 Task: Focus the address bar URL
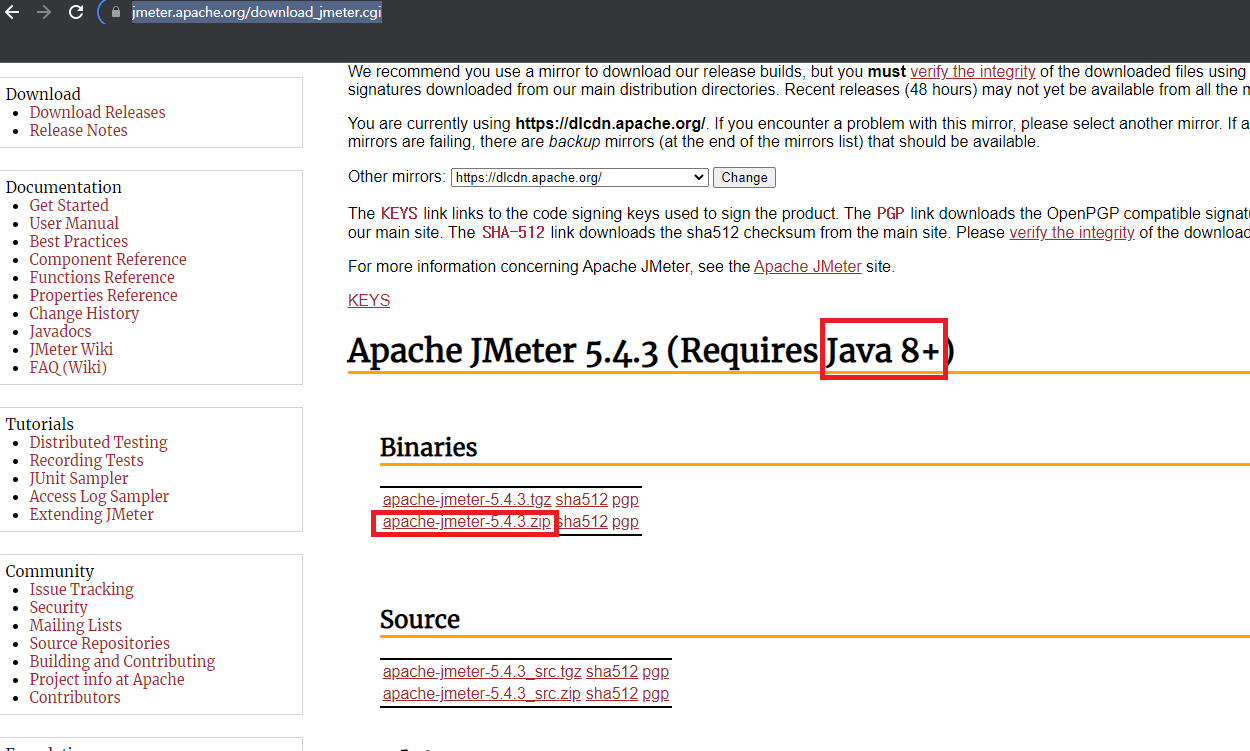pyautogui.click(x=257, y=13)
